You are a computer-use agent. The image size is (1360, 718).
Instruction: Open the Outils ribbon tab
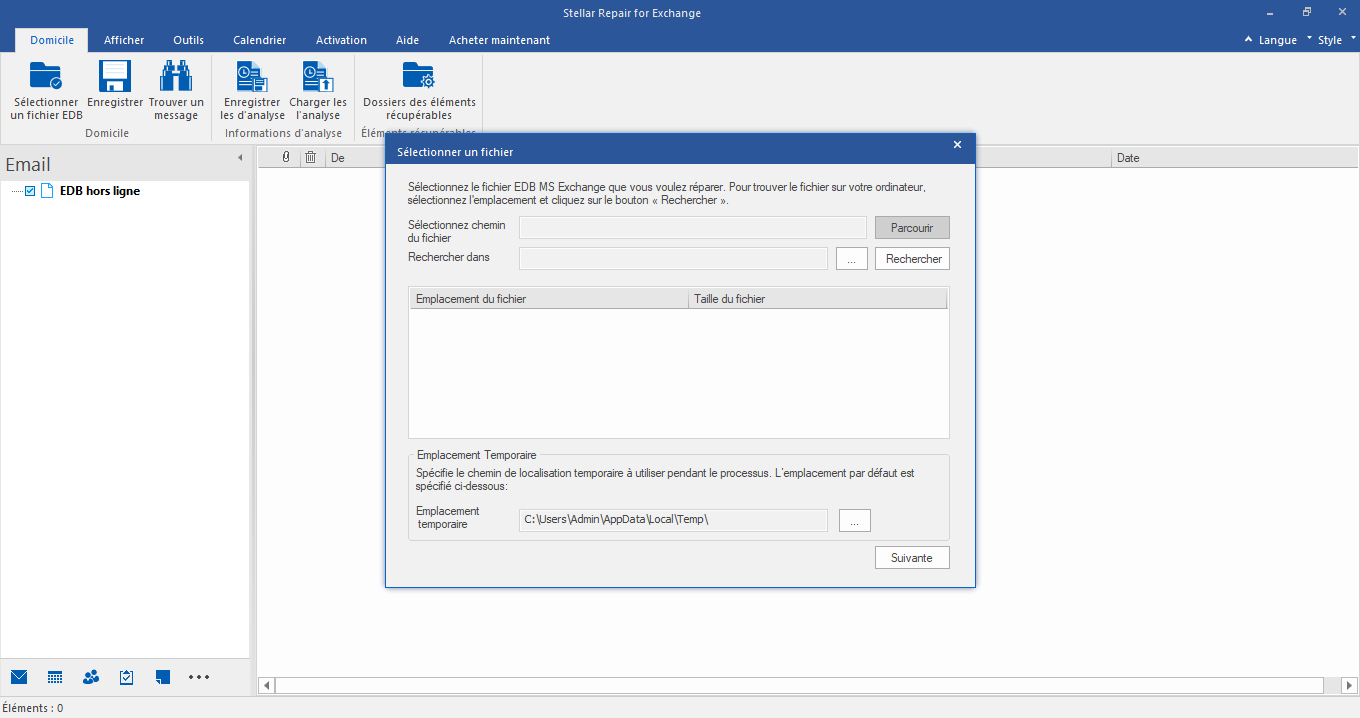188,40
